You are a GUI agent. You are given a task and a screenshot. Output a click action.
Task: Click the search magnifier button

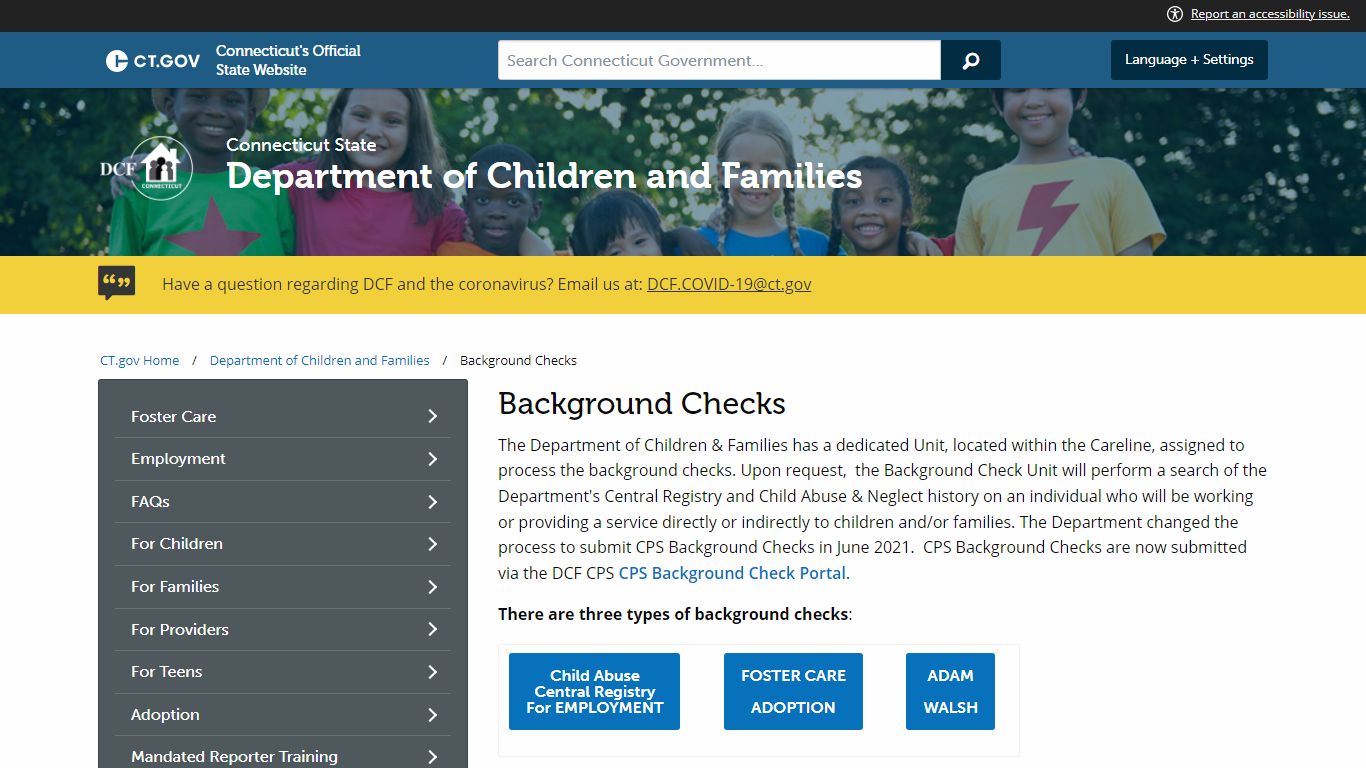970,60
